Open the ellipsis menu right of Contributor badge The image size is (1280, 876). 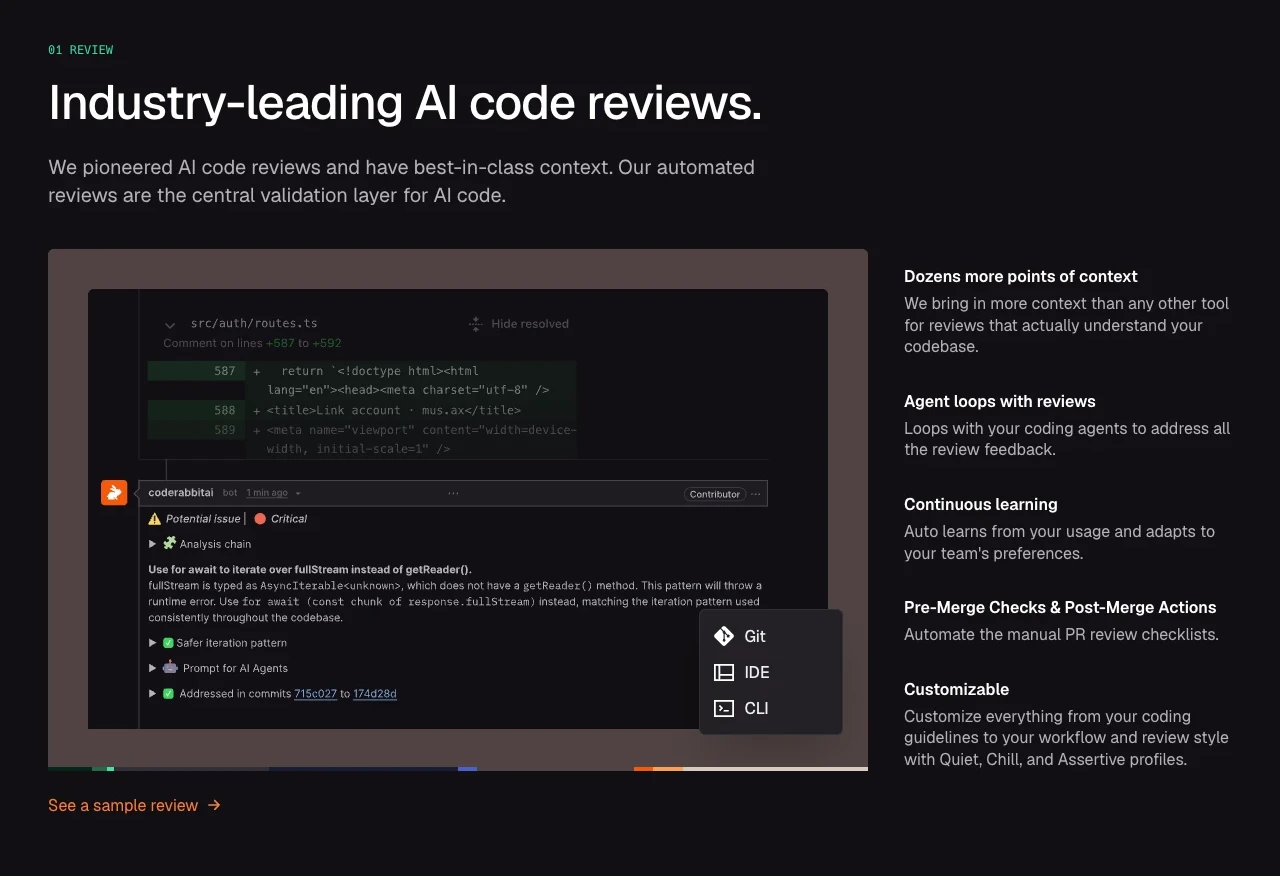pyautogui.click(x=756, y=494)
